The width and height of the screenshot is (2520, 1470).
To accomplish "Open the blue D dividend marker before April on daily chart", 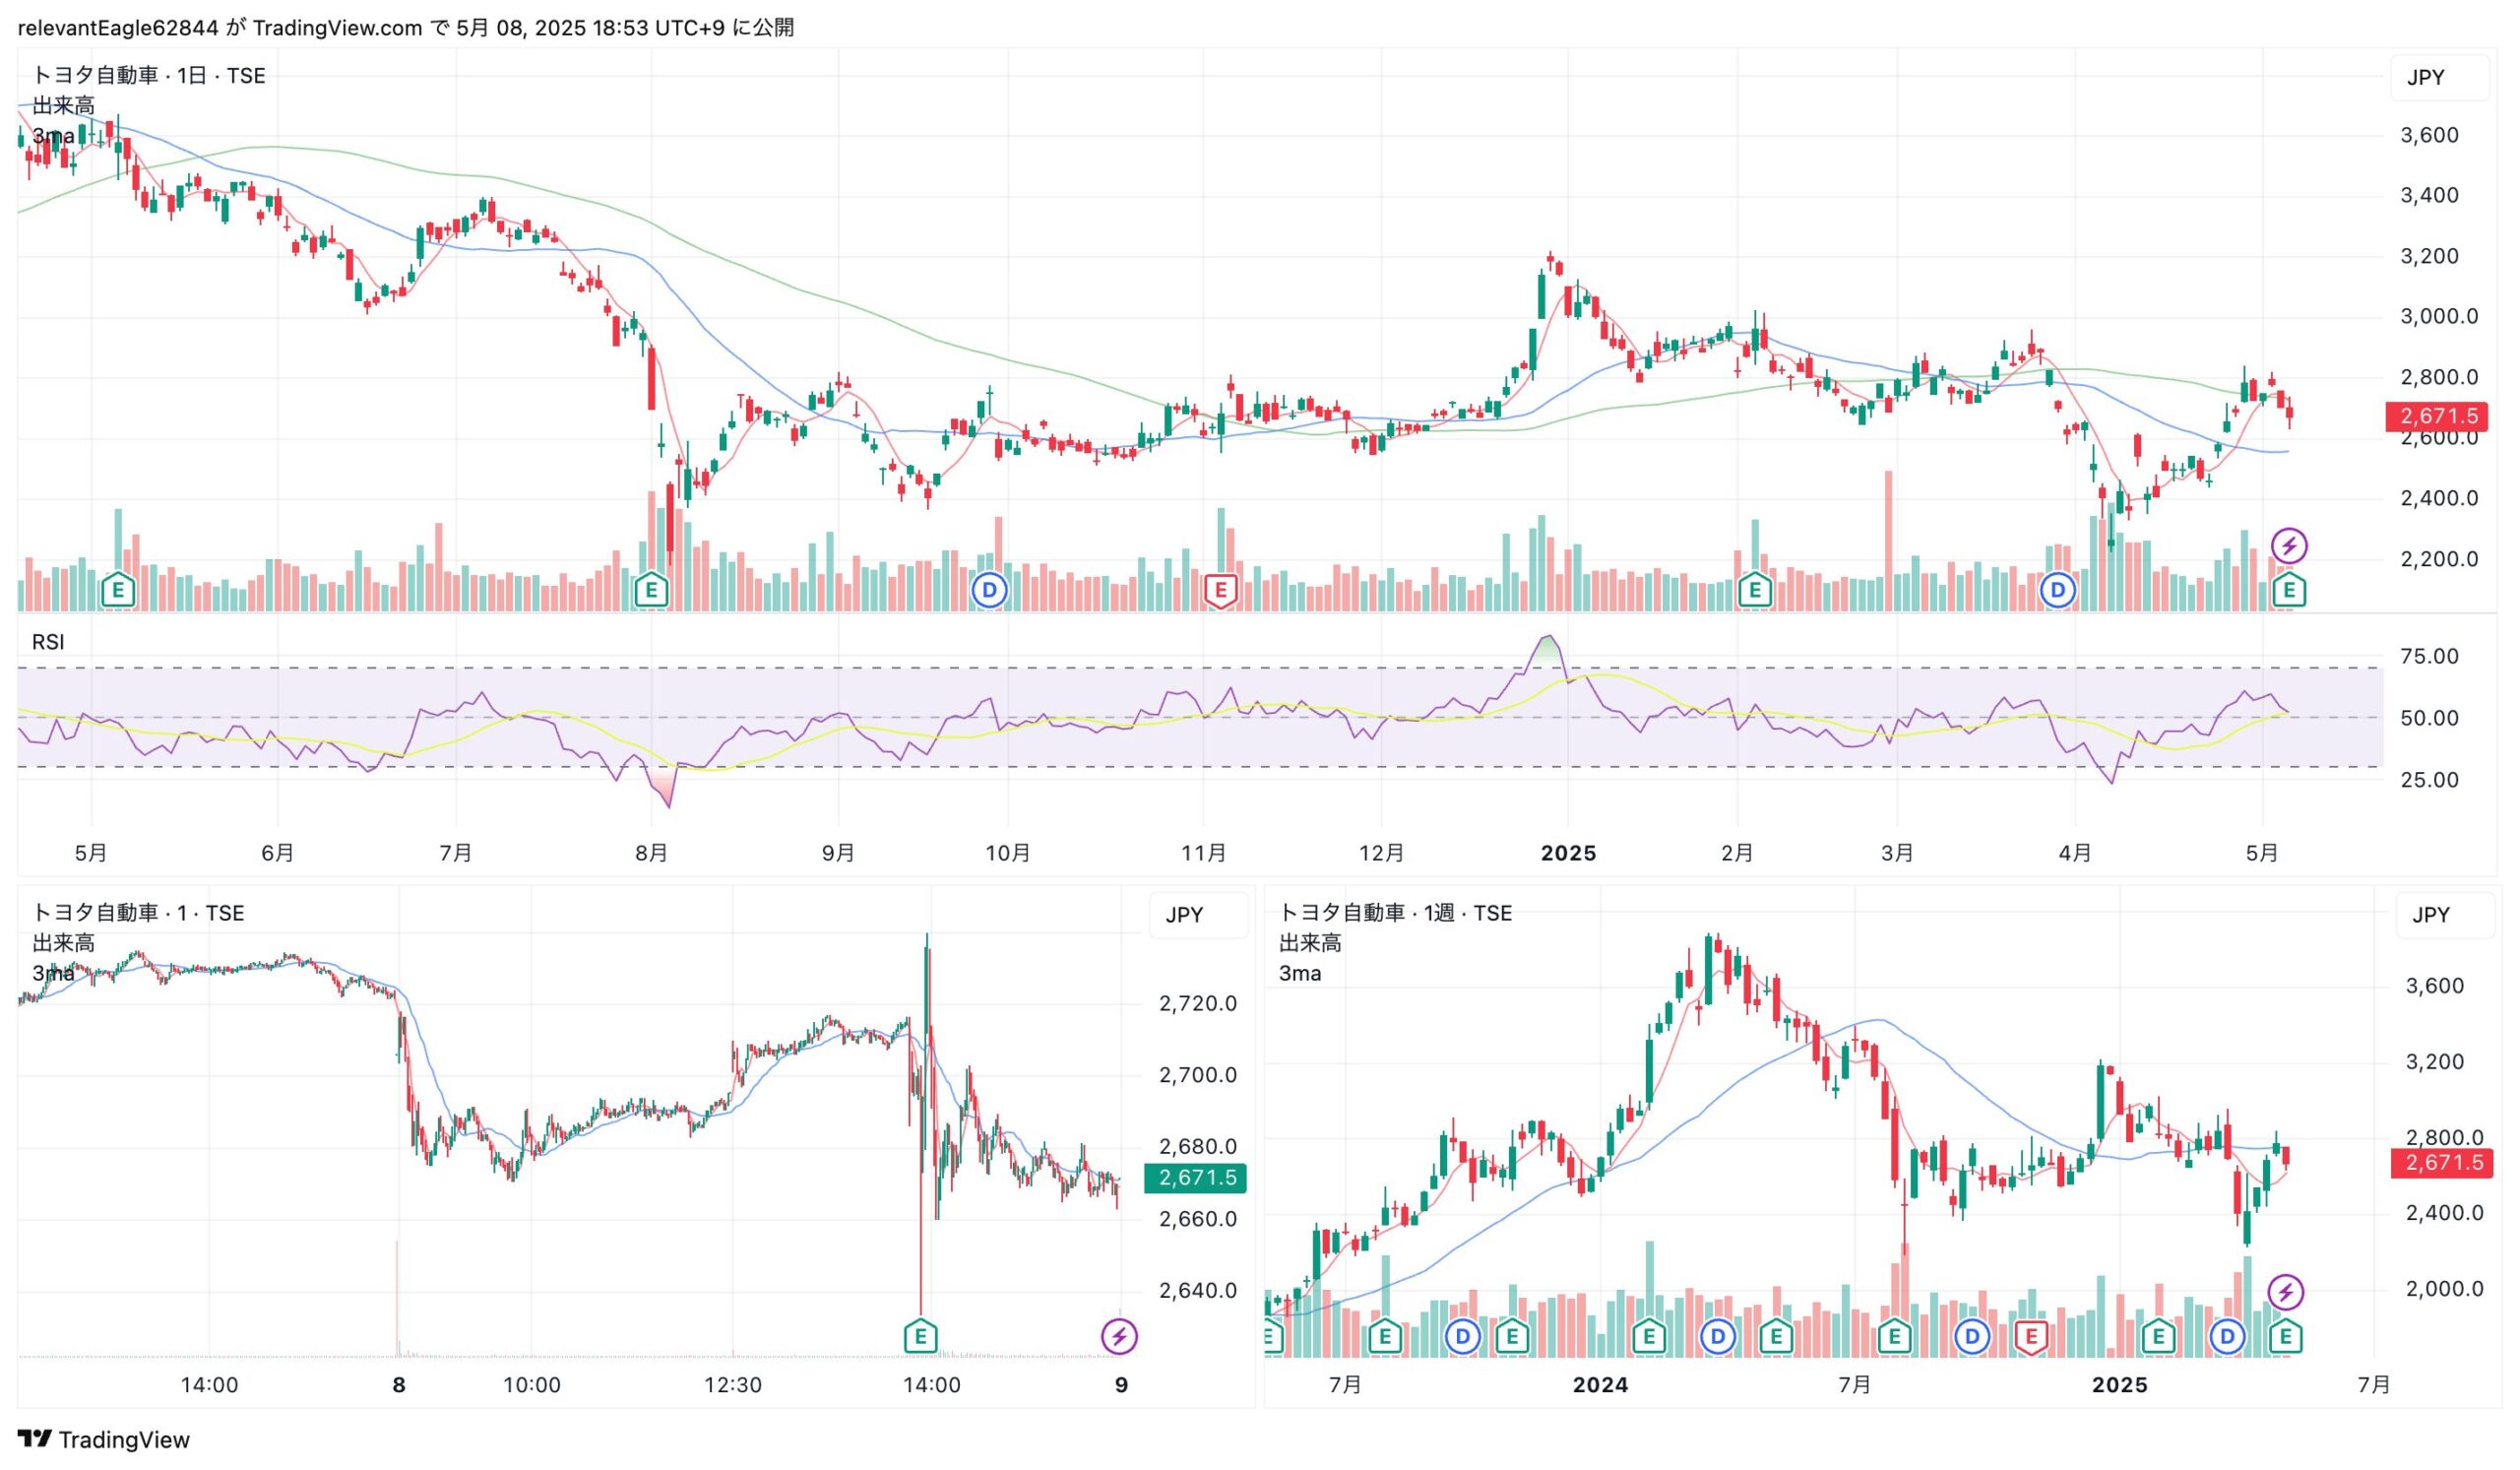I will (2057, 590).
